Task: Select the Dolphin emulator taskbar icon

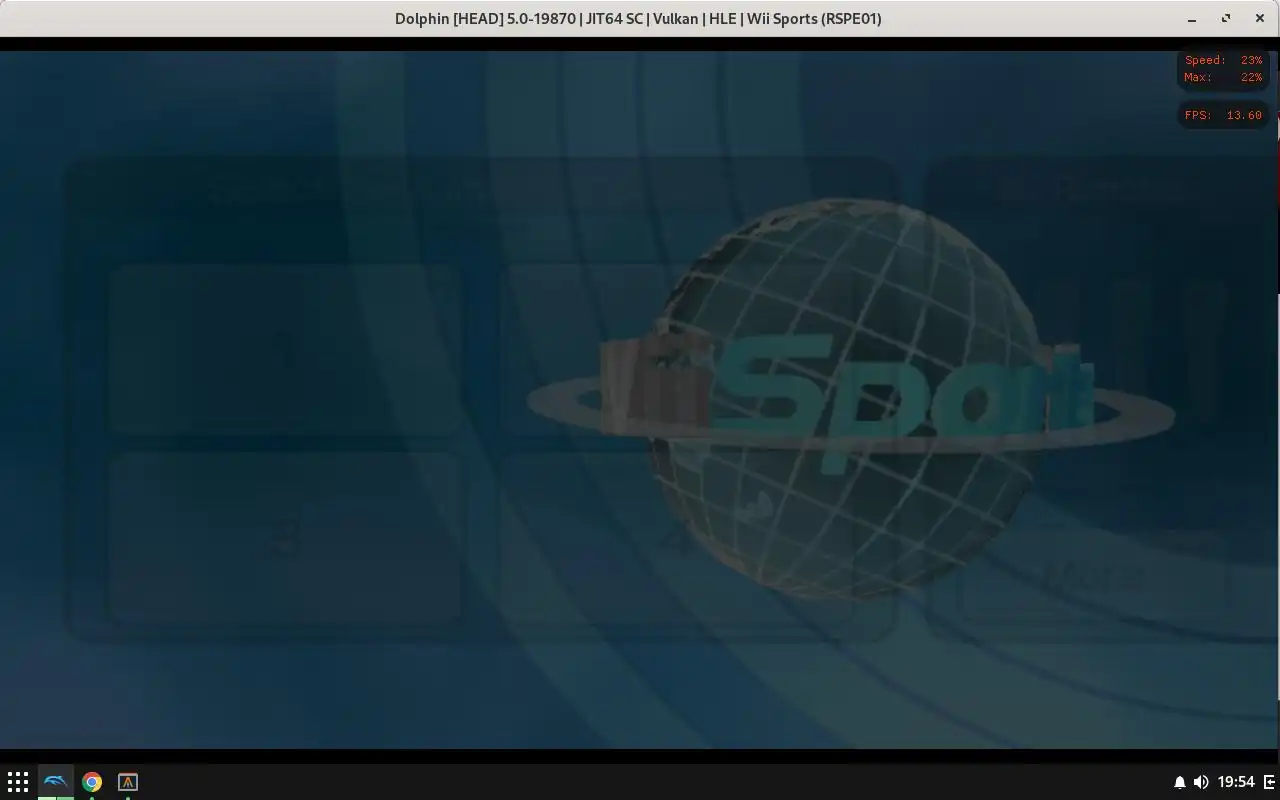Action: tap(56, 782)
